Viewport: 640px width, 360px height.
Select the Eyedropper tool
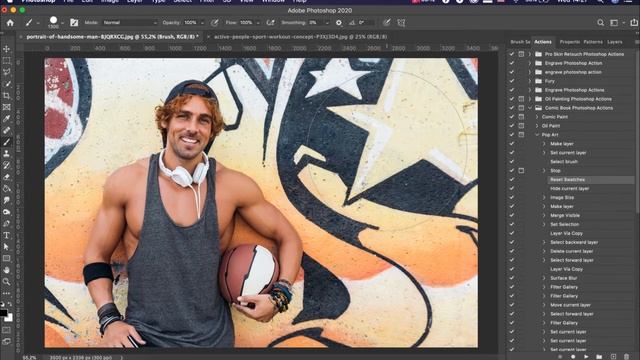pos(7,119)
